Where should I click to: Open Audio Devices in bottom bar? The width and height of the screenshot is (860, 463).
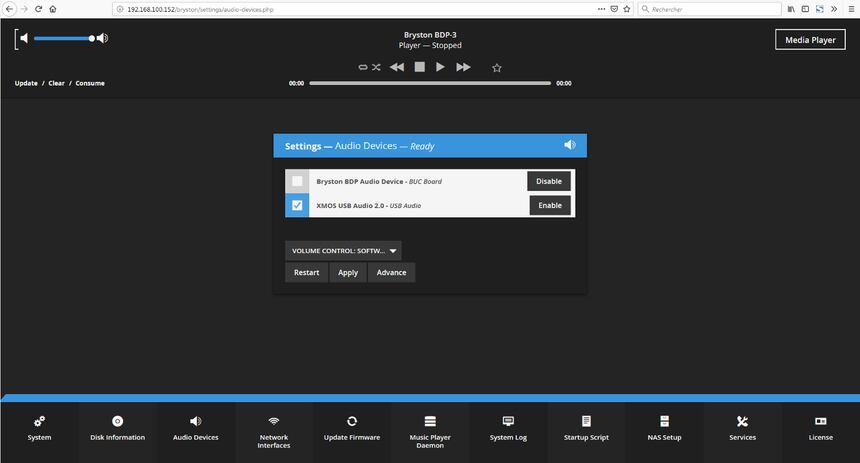point(195,428)
